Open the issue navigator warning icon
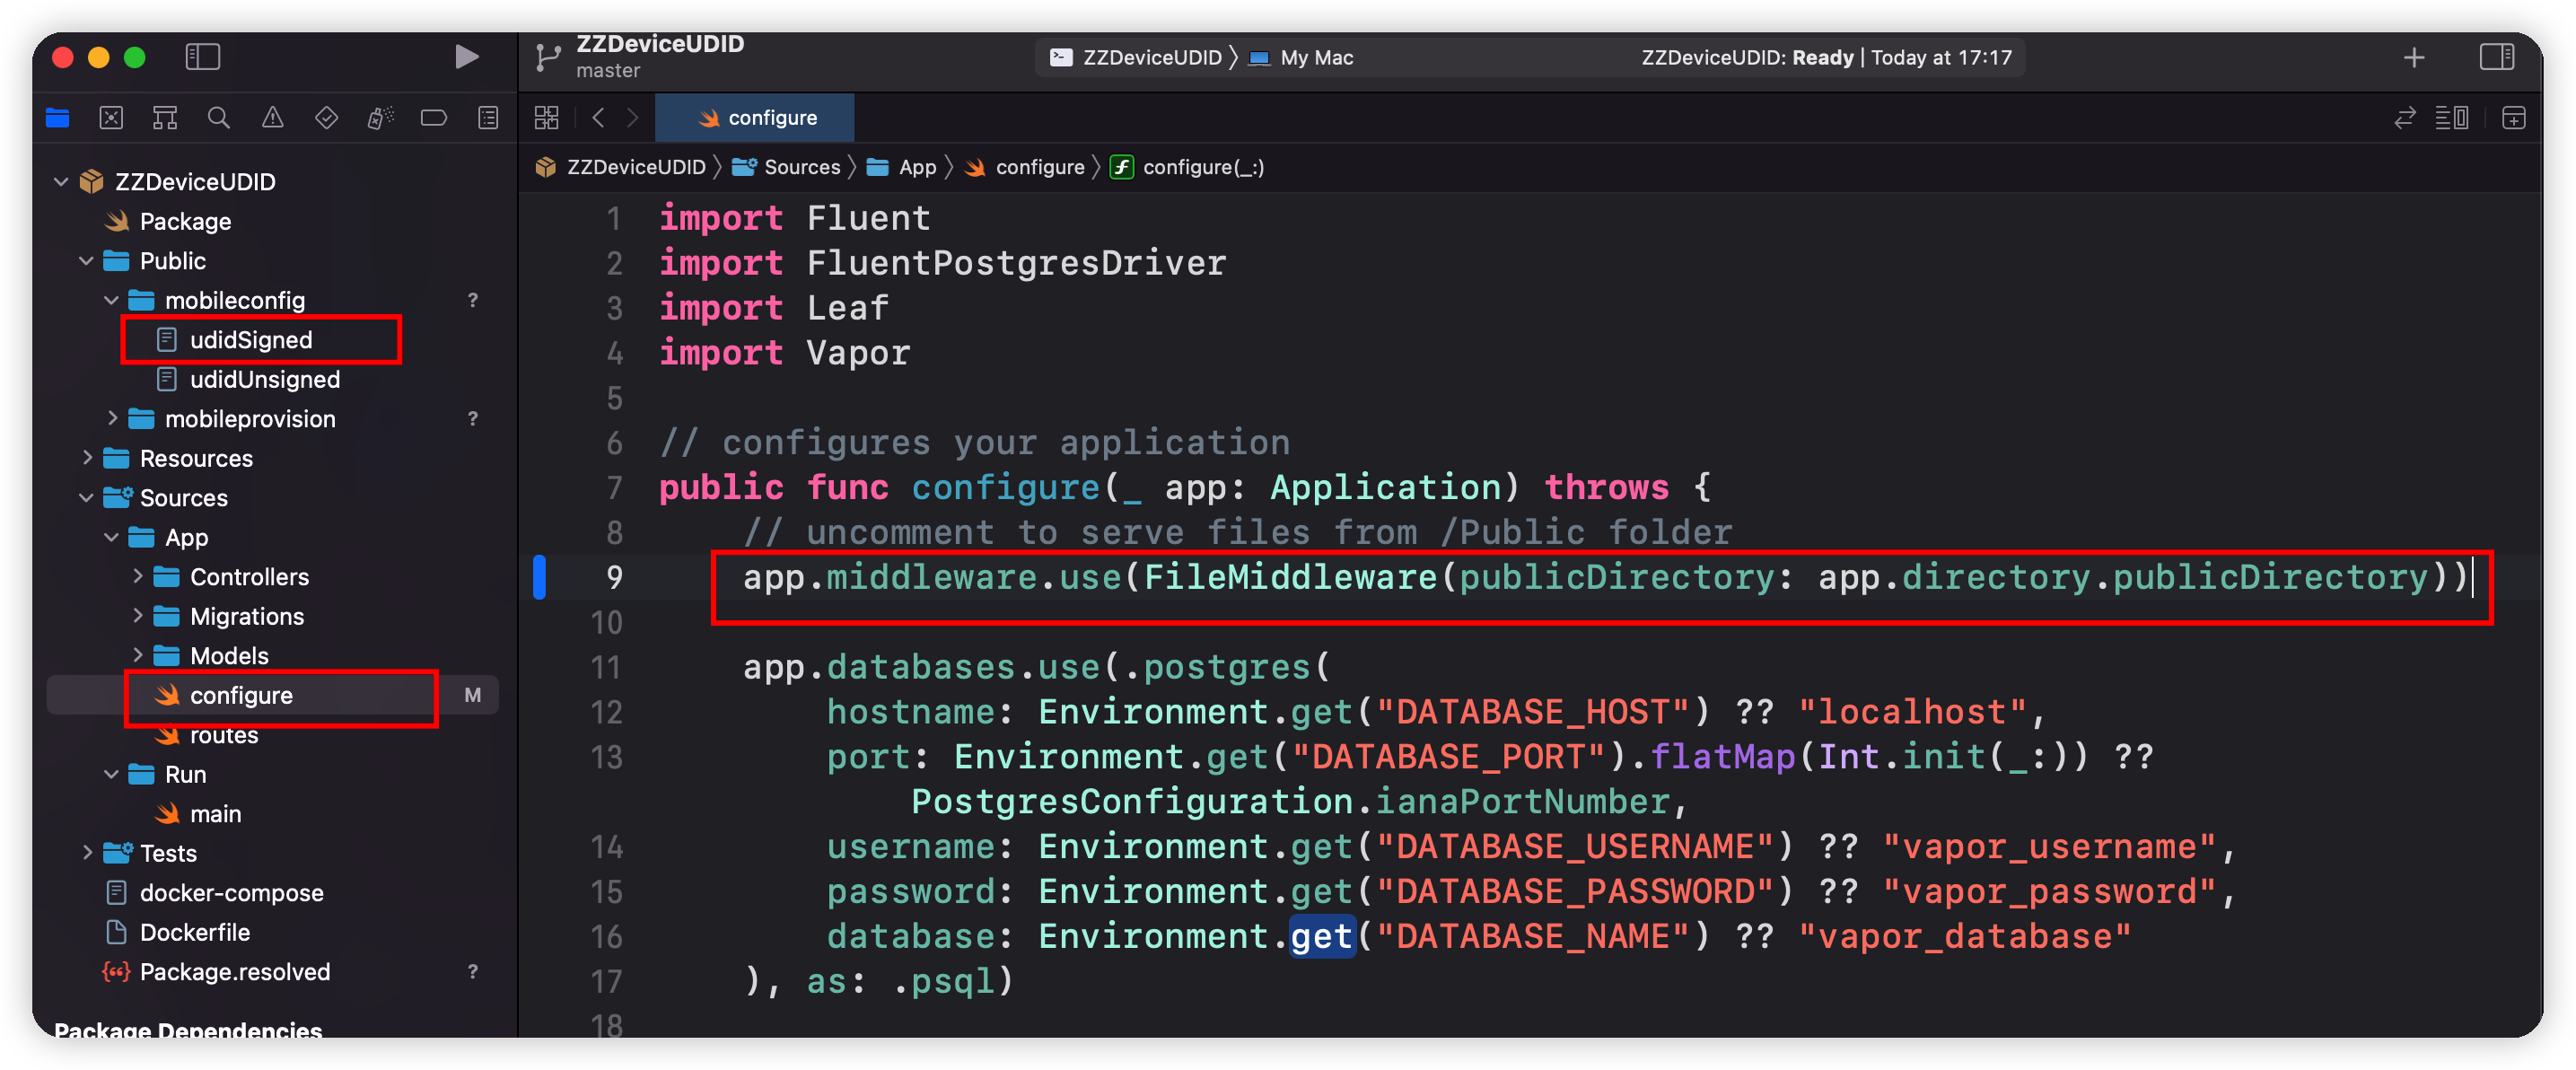Image resolution: width=2576 pixels, height=1070 pixels. point(272,118)
